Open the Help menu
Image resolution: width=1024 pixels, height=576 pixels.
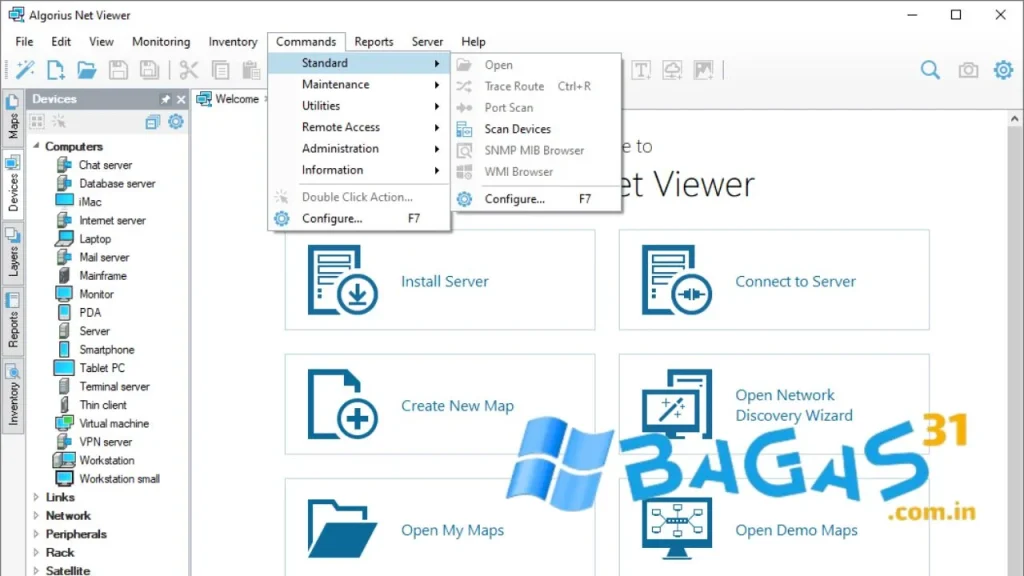click(473, 41)
